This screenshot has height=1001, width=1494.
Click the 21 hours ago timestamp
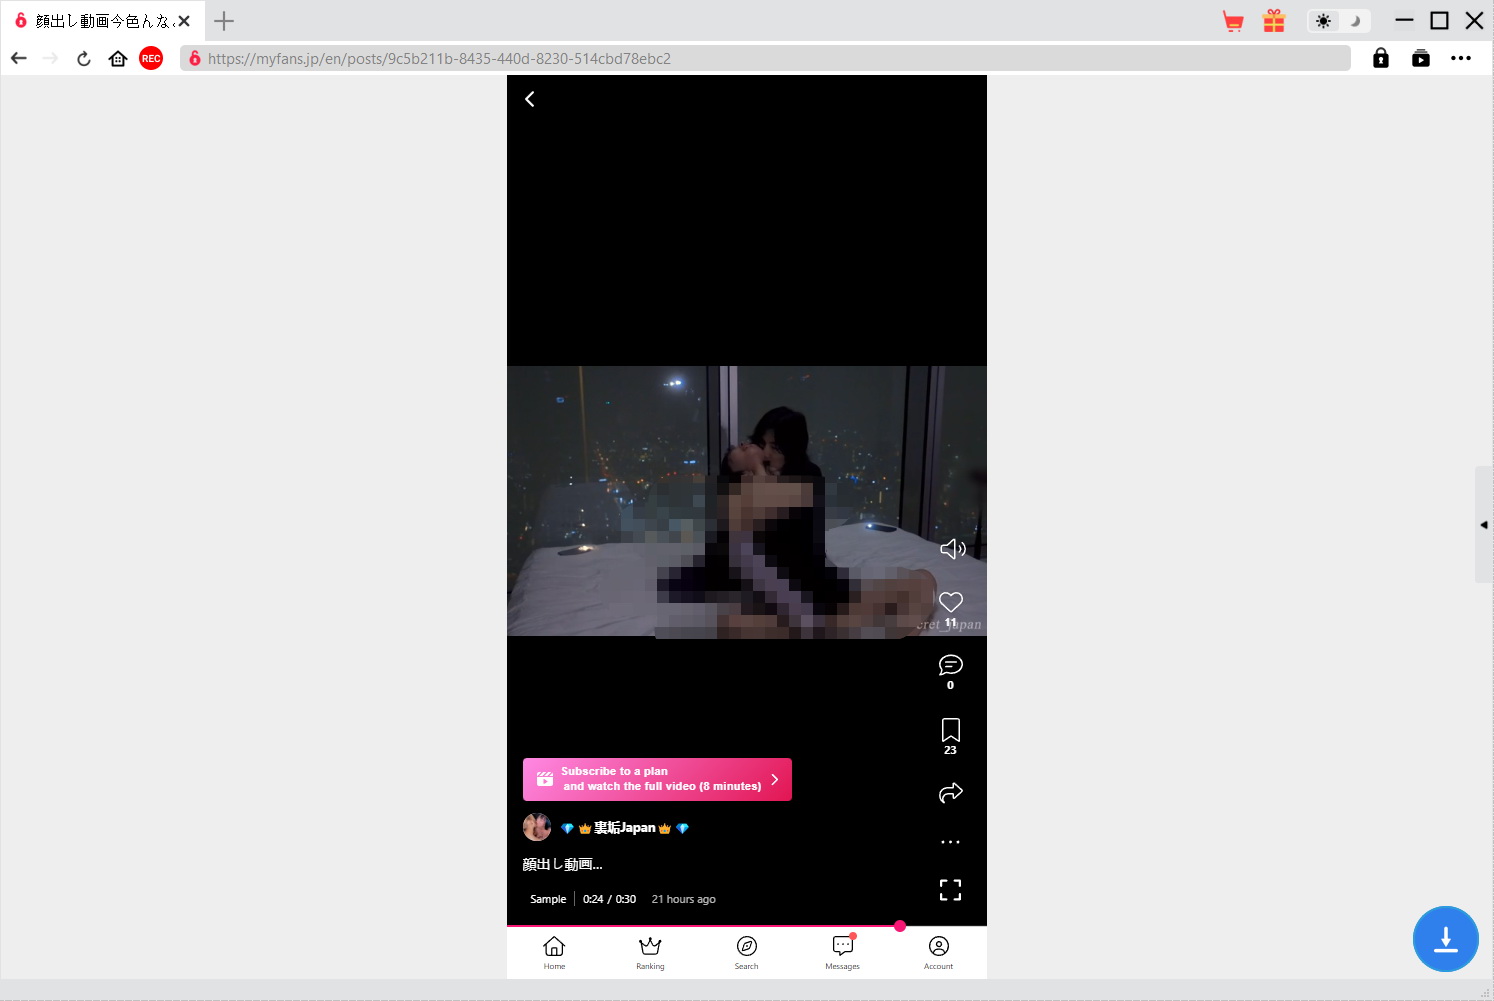(x=684, y=899)
